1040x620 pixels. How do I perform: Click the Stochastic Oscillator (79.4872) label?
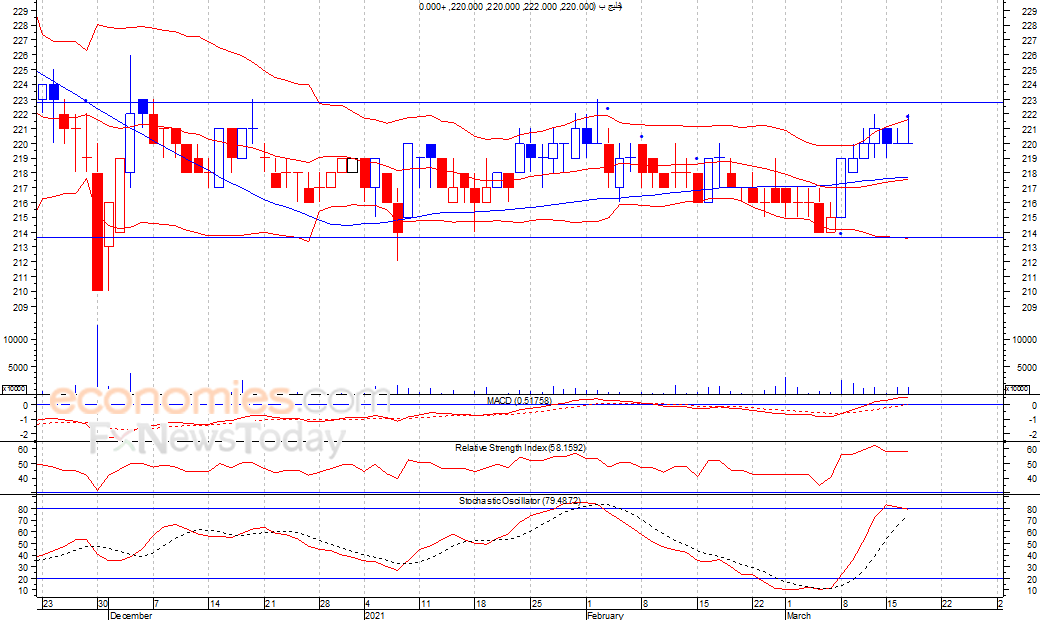[x=520, y=501]
